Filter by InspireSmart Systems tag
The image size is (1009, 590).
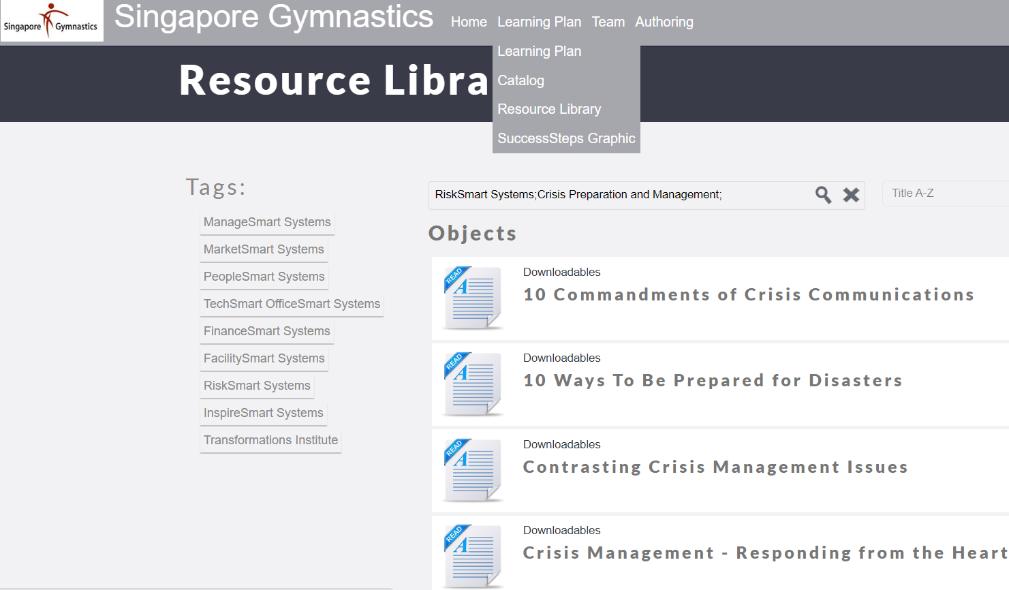pyautogui.click(x=263, y=412)
